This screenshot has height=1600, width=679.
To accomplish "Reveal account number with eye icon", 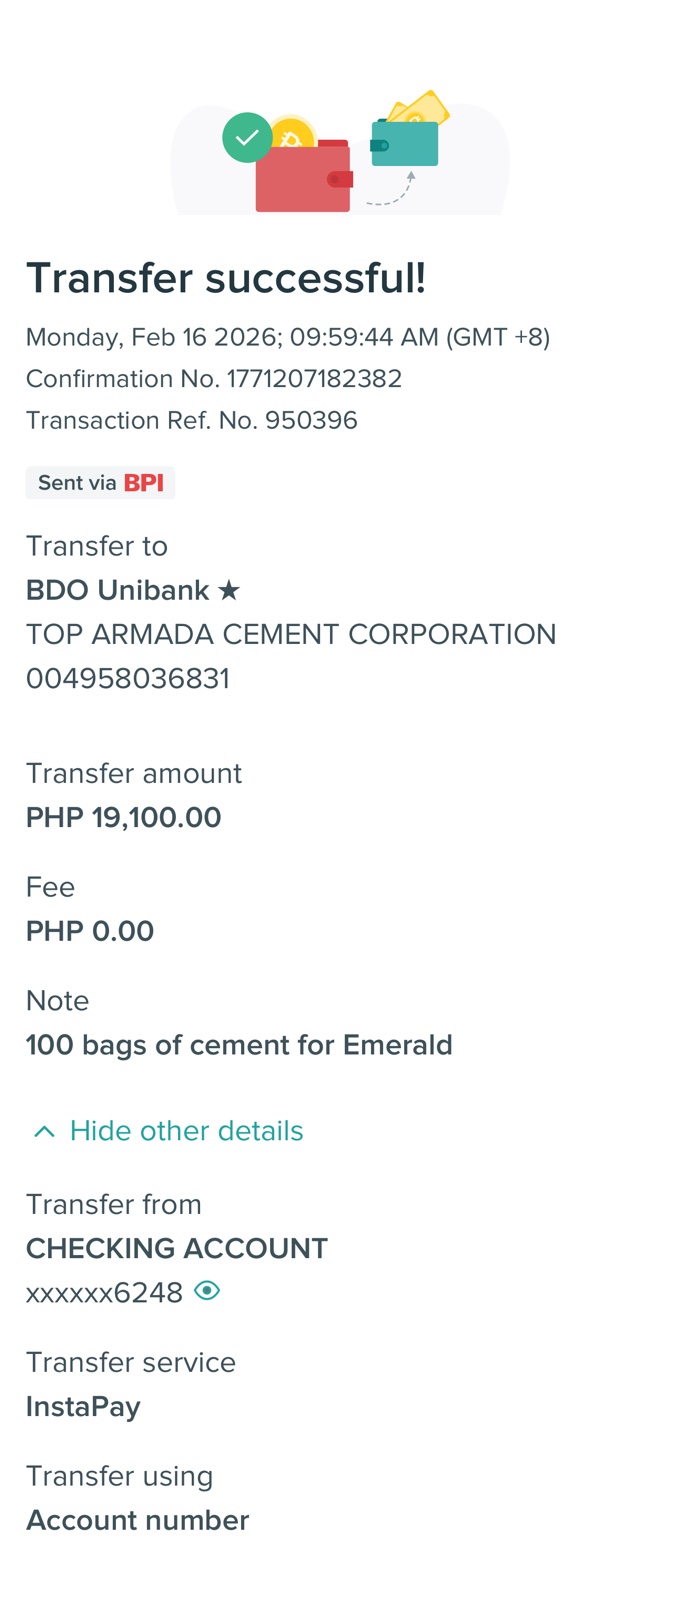I will tap(207, 1291).
